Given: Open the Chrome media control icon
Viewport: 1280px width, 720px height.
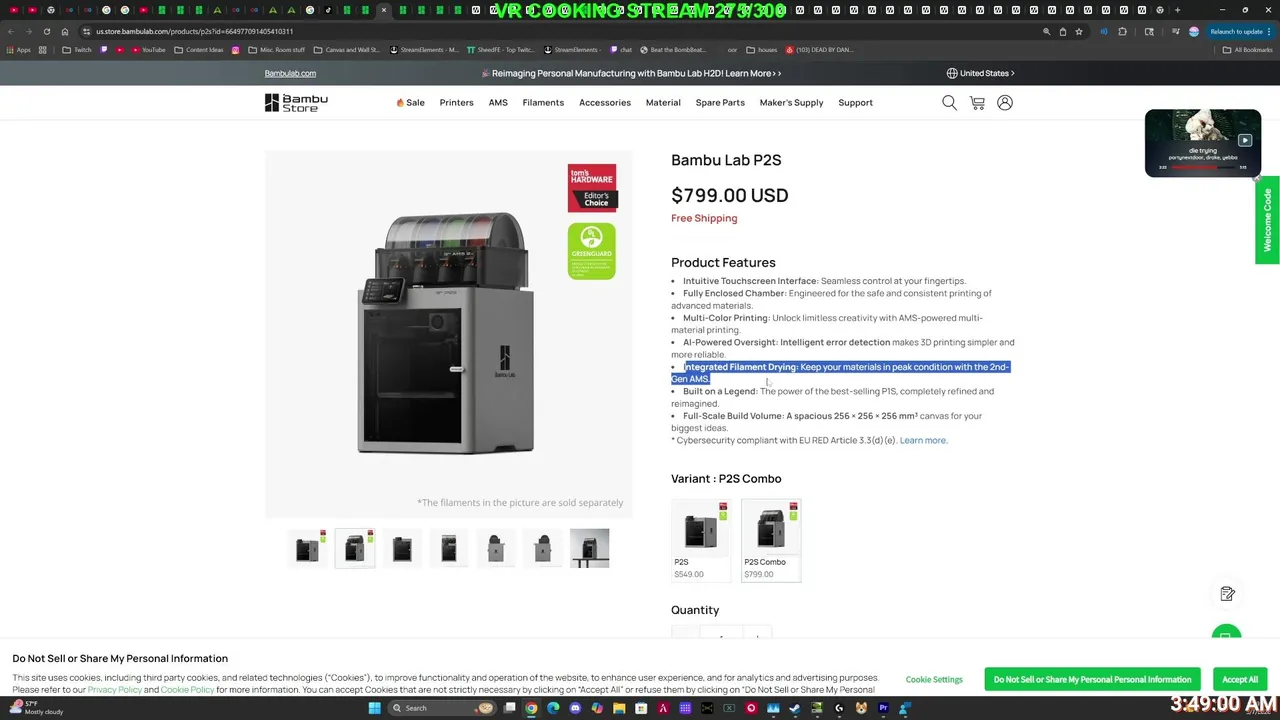Looking at the screenshot, I should [x=1175, y=31].
